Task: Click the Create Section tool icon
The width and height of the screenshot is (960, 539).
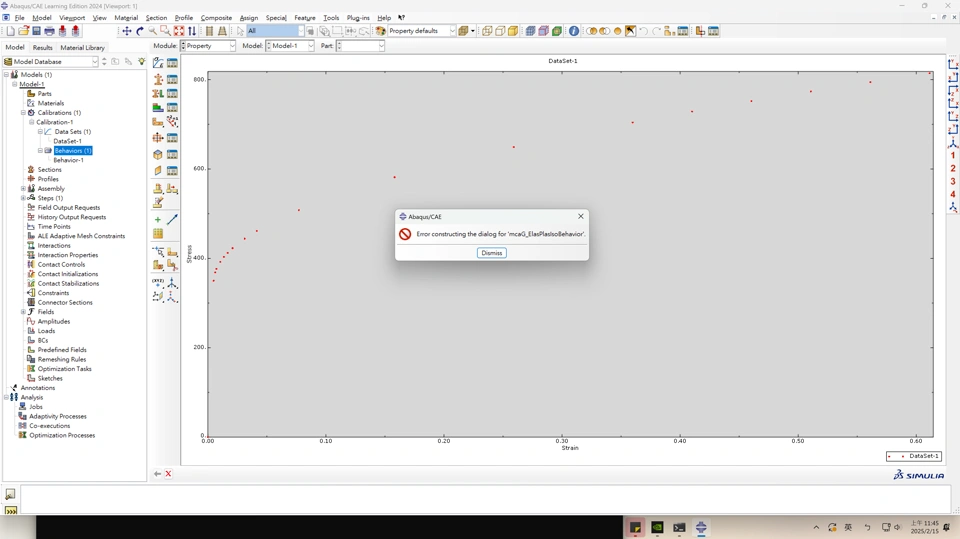Action: tap(158, 79)
